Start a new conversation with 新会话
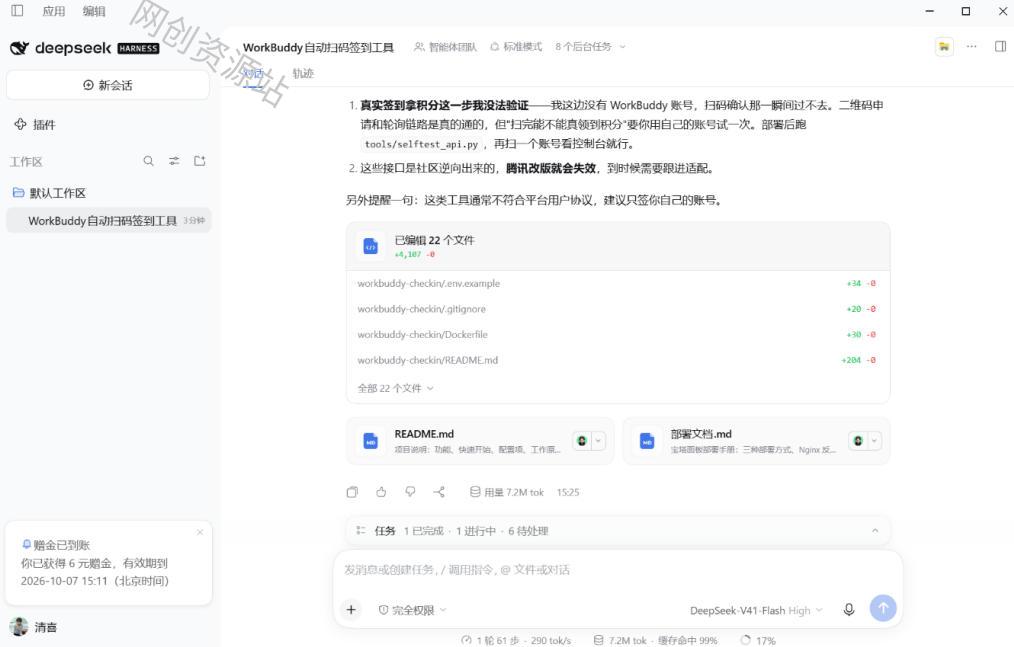This screenshot has width=1014, height=647. click(107, 85)
